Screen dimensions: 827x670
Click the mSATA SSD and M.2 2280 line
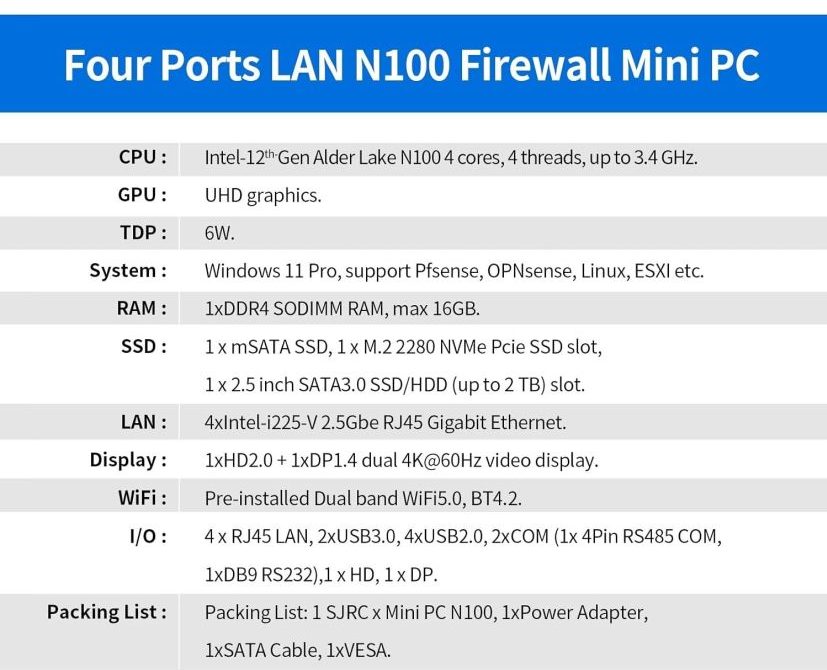point(403,347)
